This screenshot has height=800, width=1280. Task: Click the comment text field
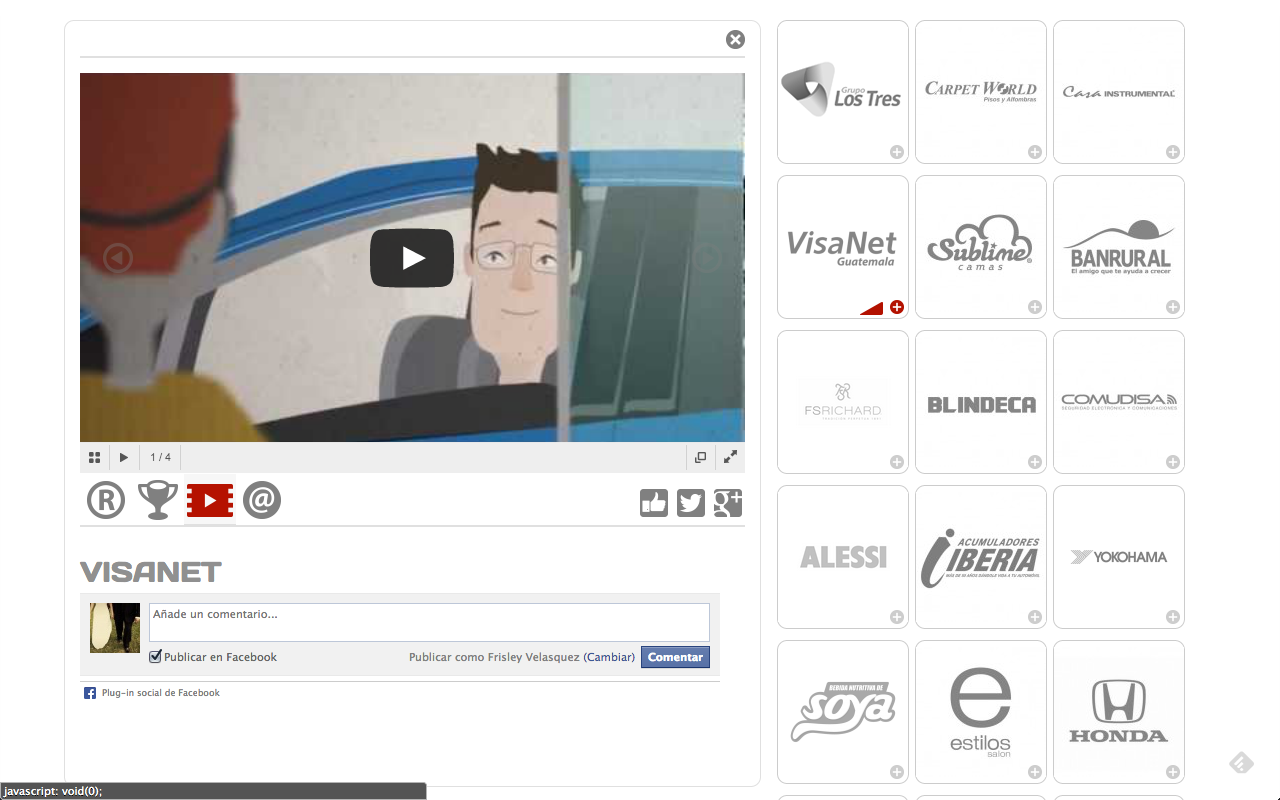point(429,622)
